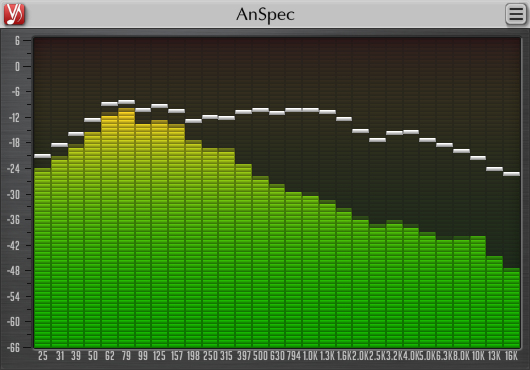Click the 397 frequency label
530x370 pixels.
coord(243,356)
